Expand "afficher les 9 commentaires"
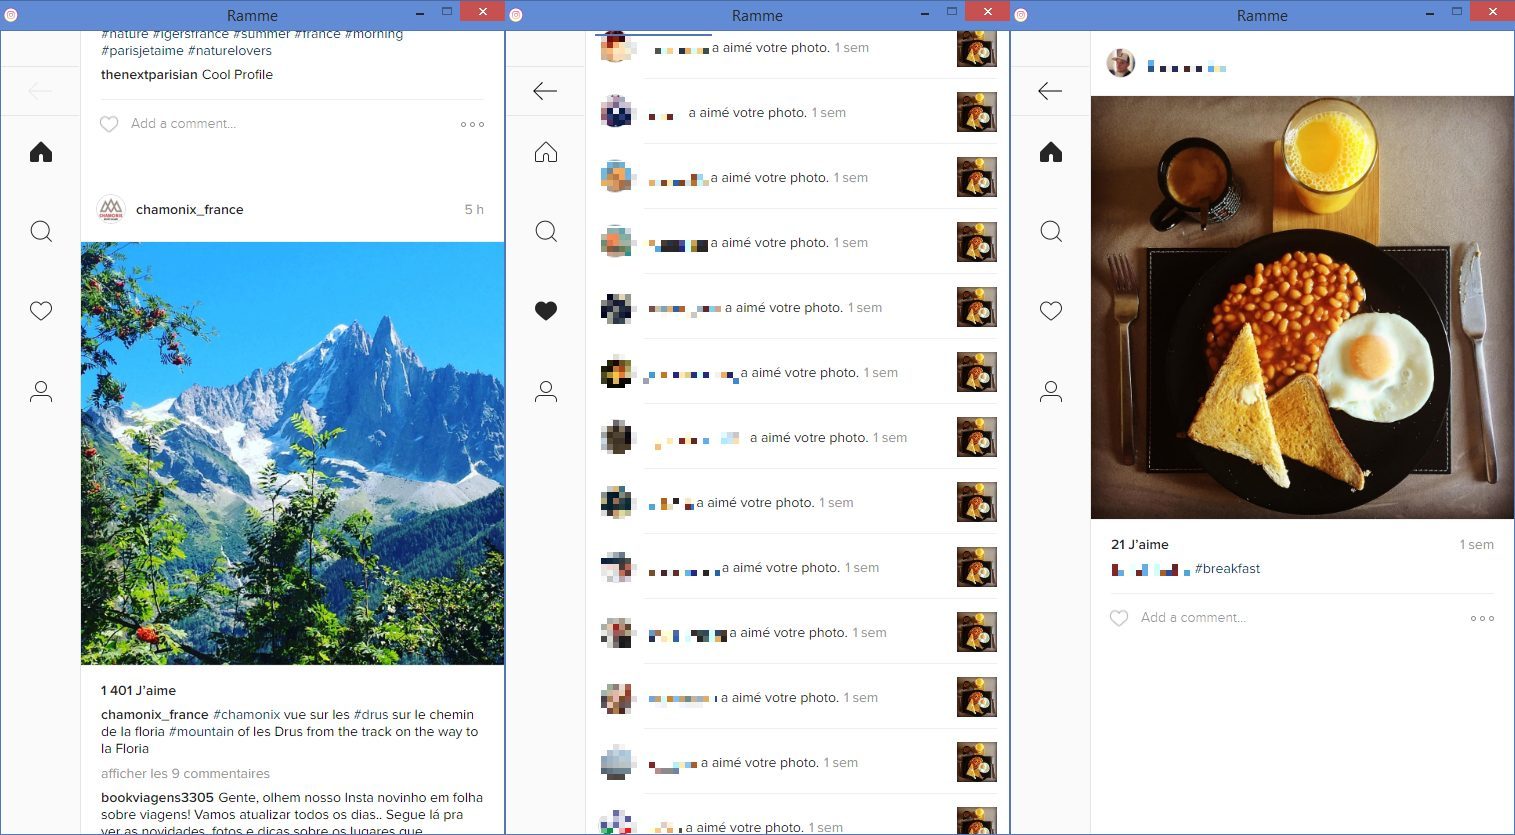The image size is (1515, 835). 185,773
